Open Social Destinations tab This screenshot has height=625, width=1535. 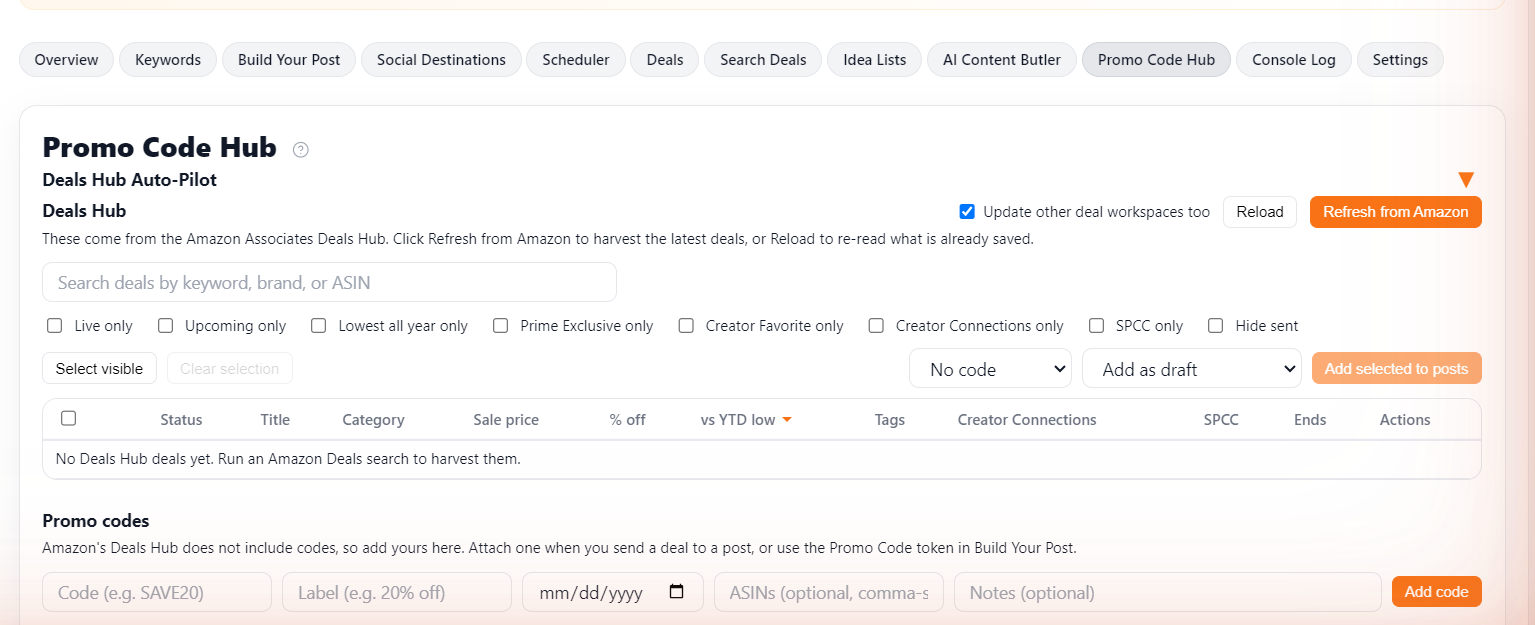pyautogui.click(x=441, y=60)
